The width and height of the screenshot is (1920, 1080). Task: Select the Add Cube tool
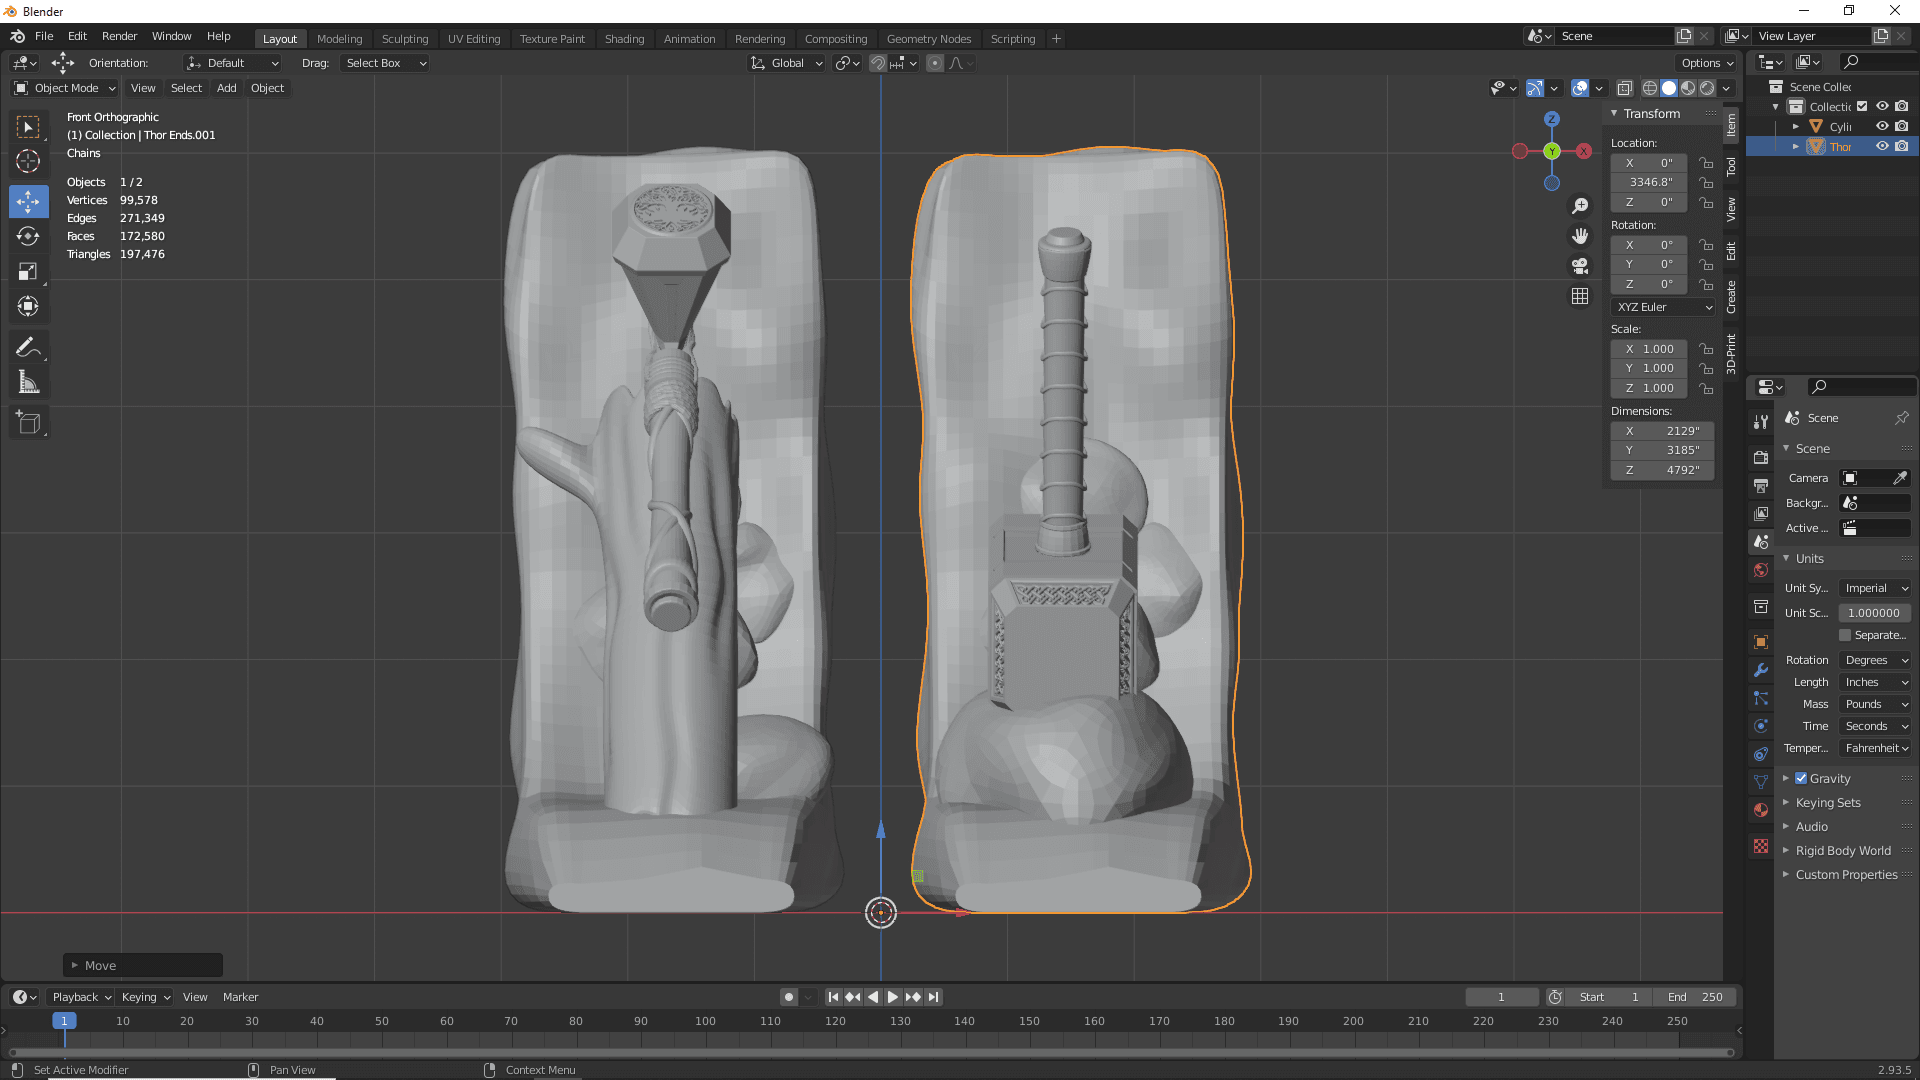28,423
